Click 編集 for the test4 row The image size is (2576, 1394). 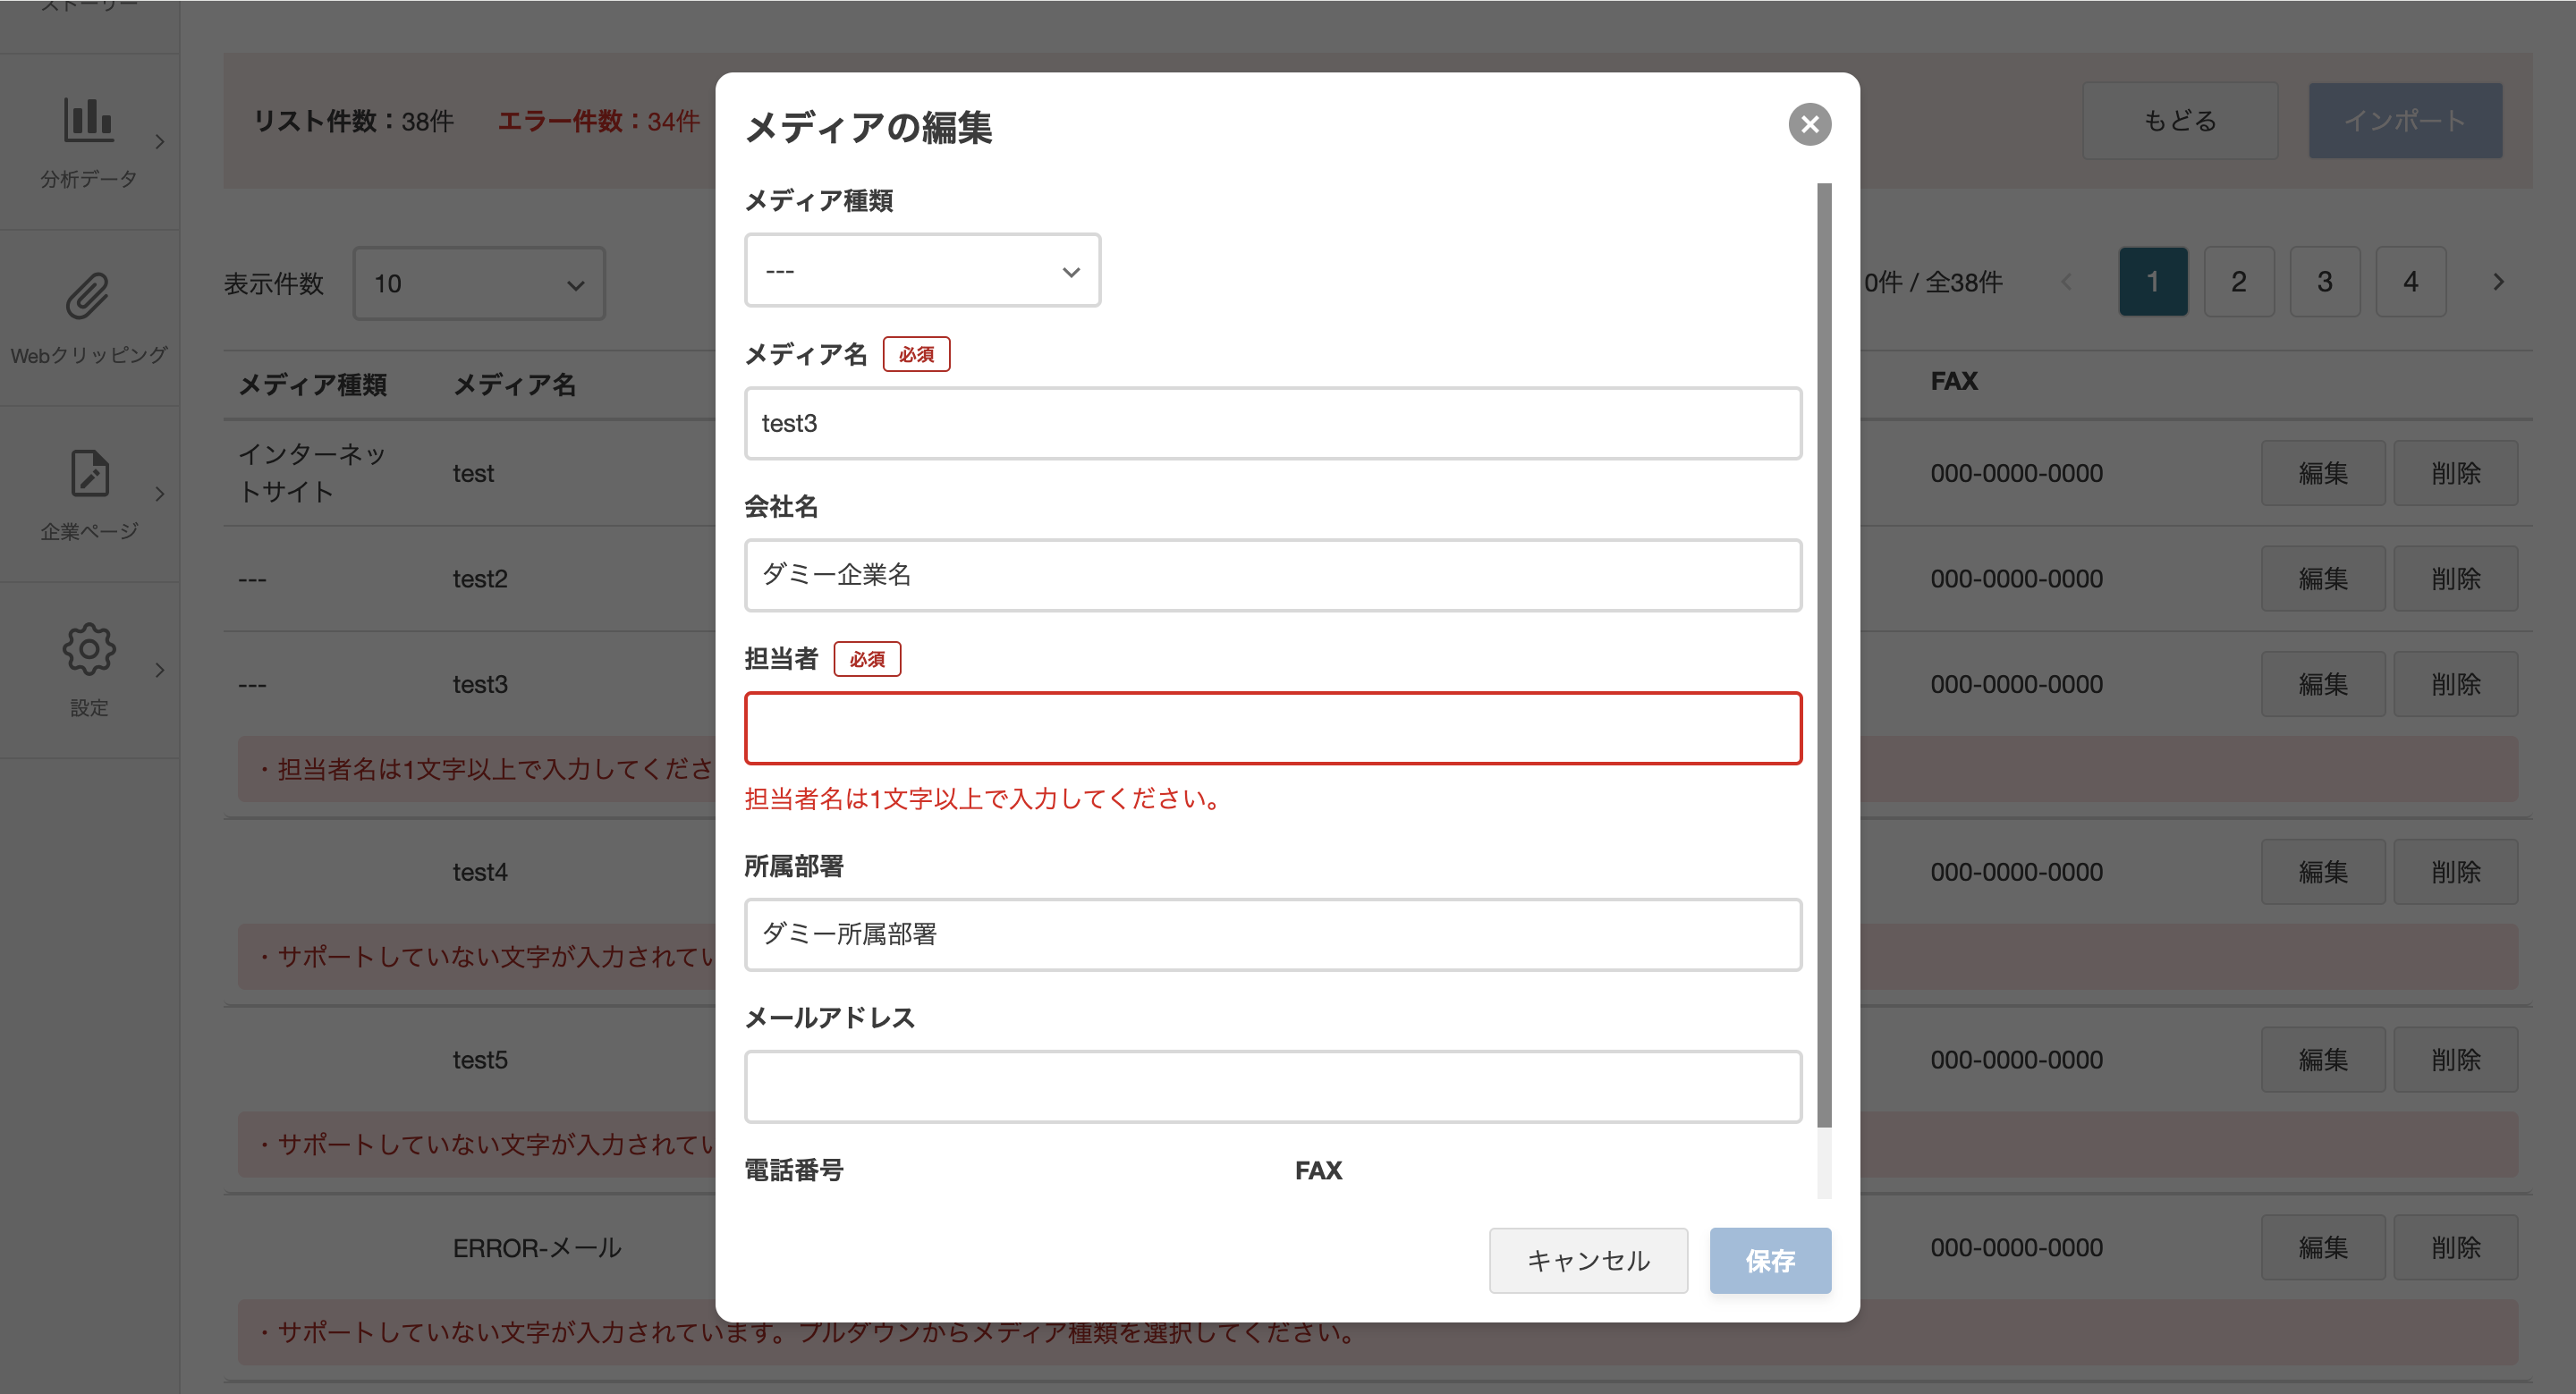[x=2323, y=872]
